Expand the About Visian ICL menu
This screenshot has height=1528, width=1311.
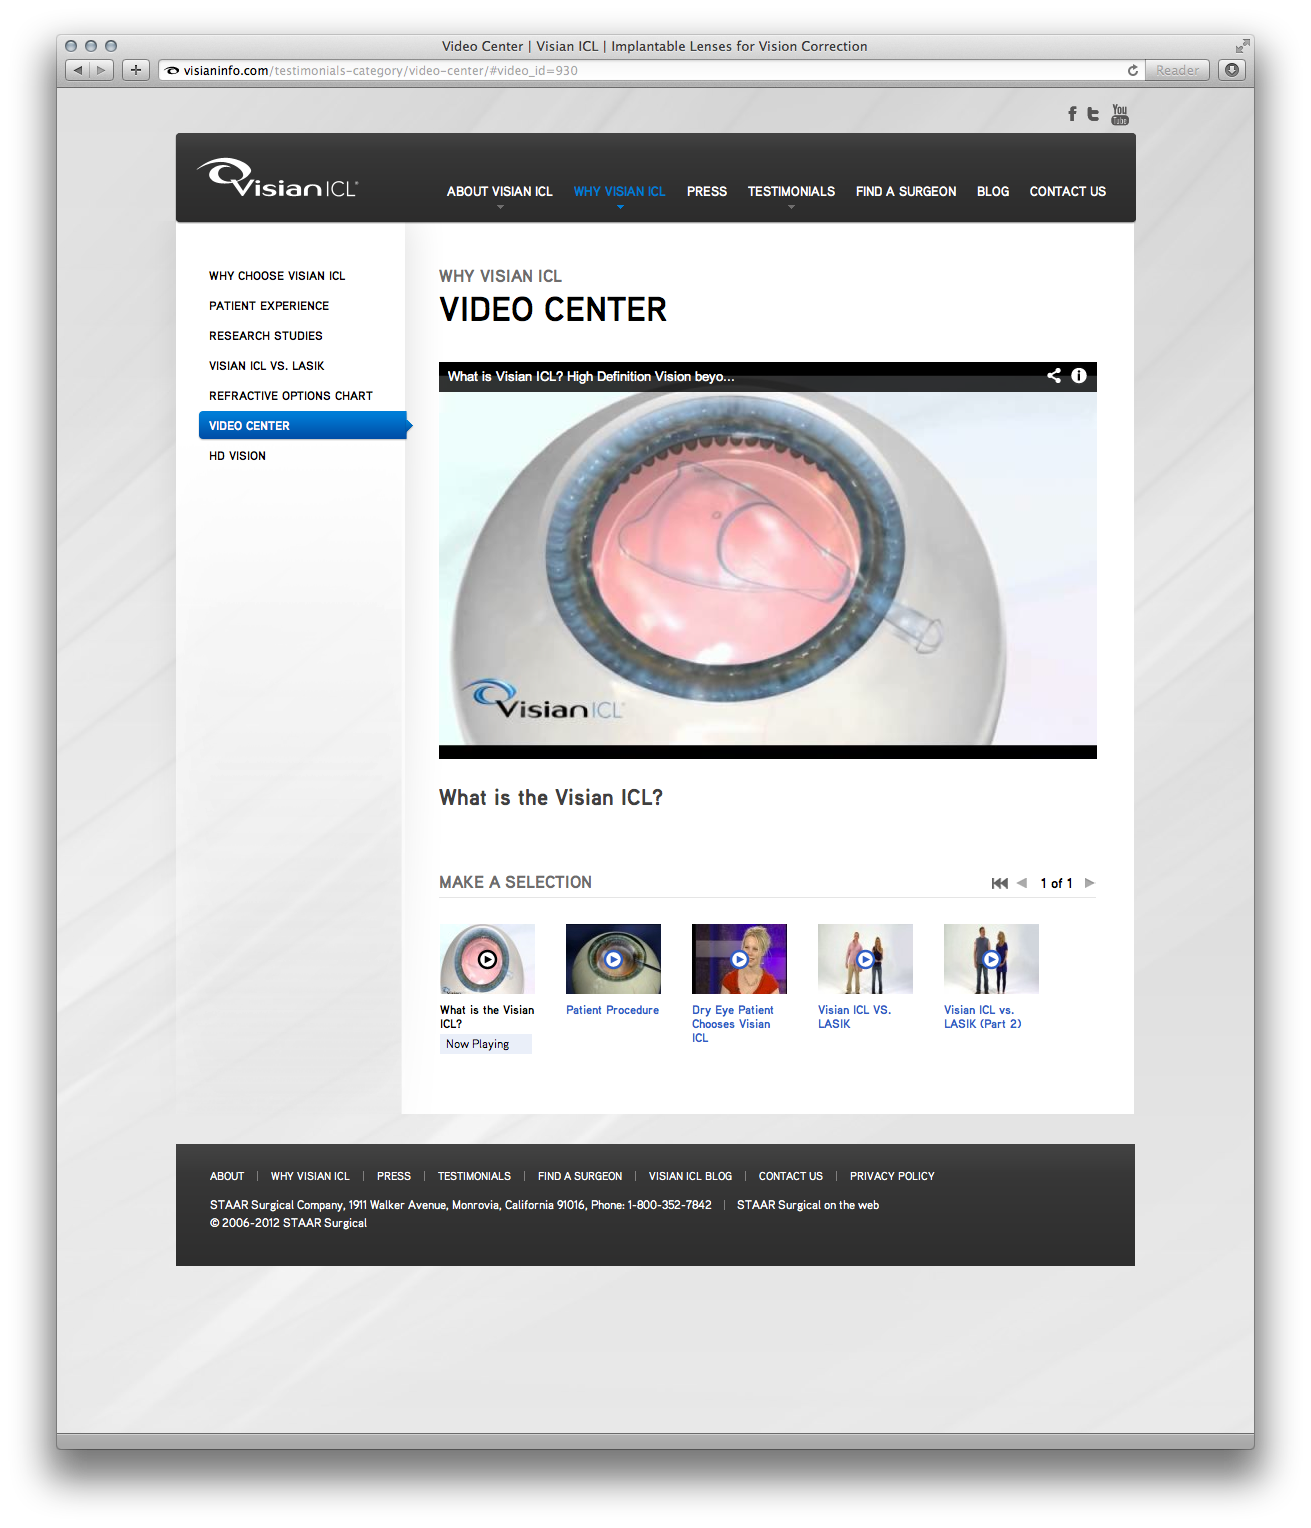499,192
